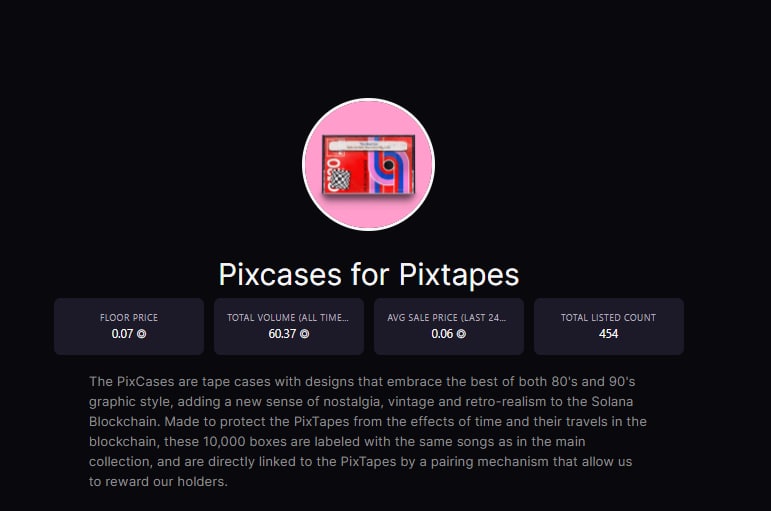Viewport: 771px width, 511px height.
Task: Click the FLOOR PRICE label text
Action: click(x=129, y=318)
